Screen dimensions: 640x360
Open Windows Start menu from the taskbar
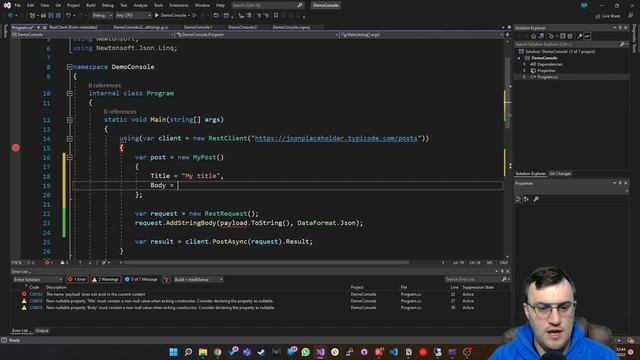click(x=173, y=352)
